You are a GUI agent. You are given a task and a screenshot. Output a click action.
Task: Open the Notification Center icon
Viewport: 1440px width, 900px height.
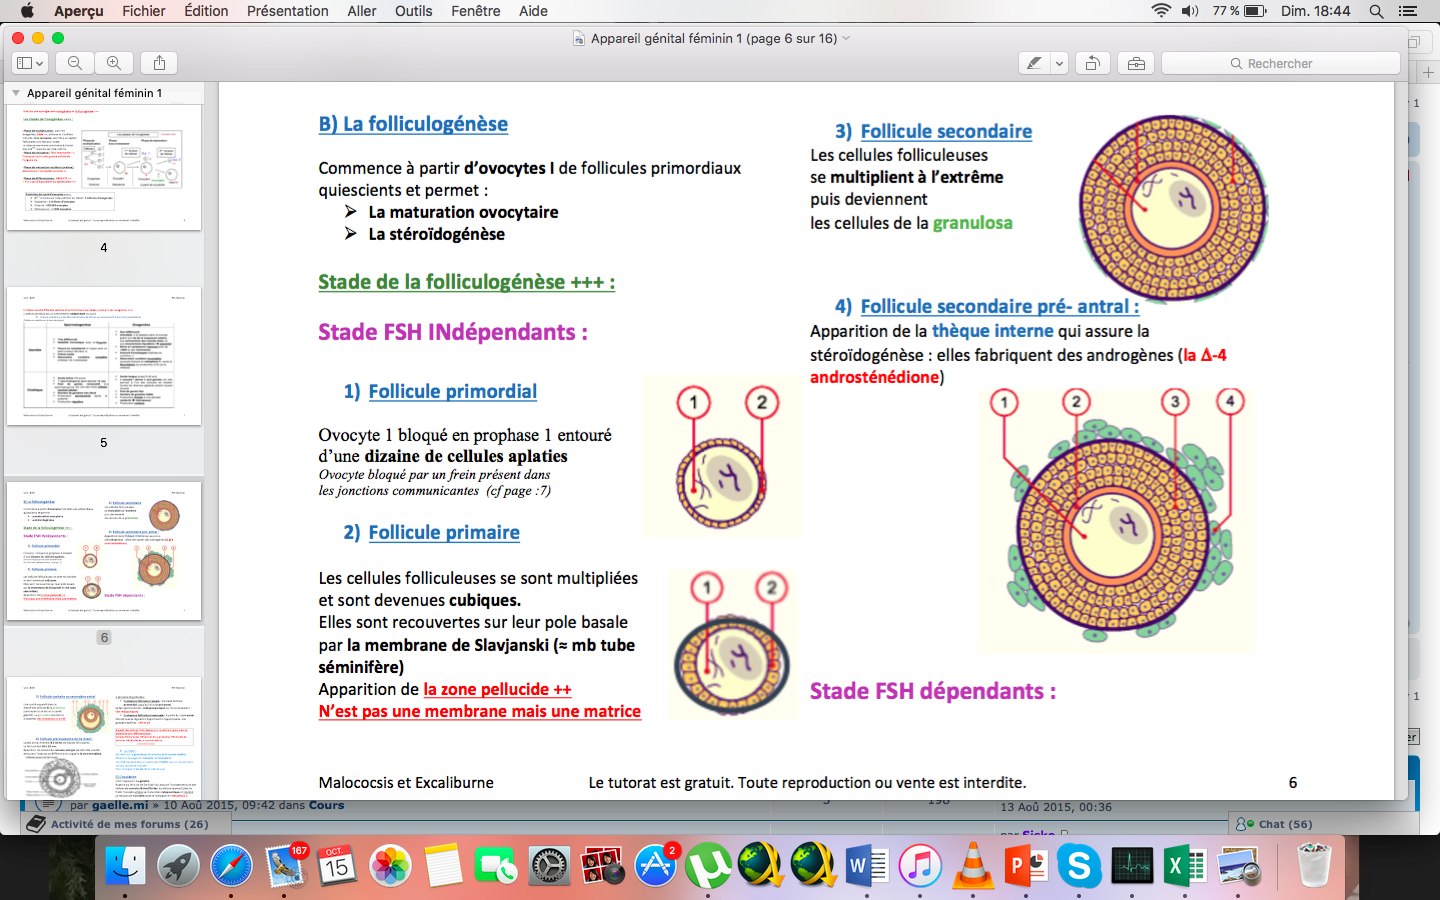[1408, 11]
